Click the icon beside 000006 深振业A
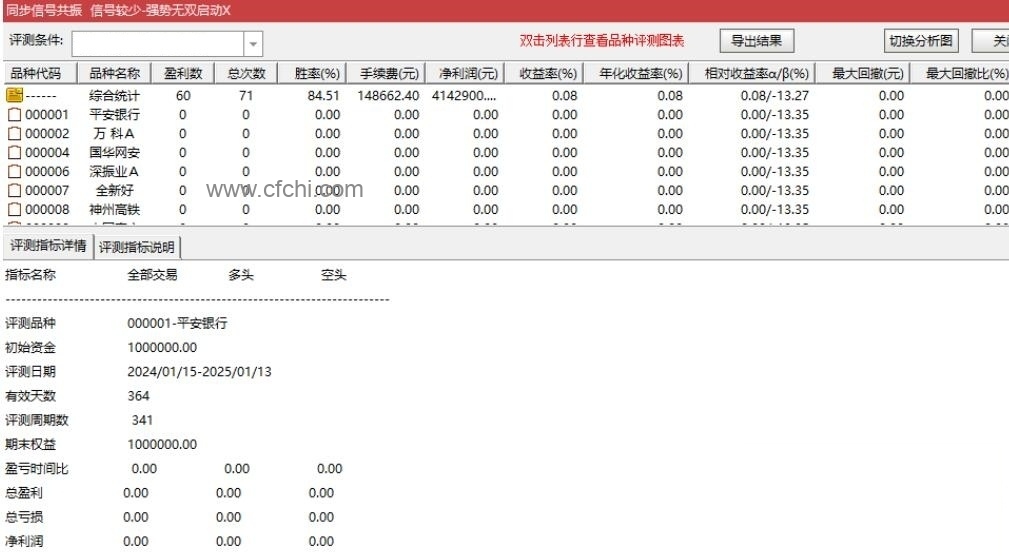Screen dimensions: 1009x556 click(x=14, y=172)
